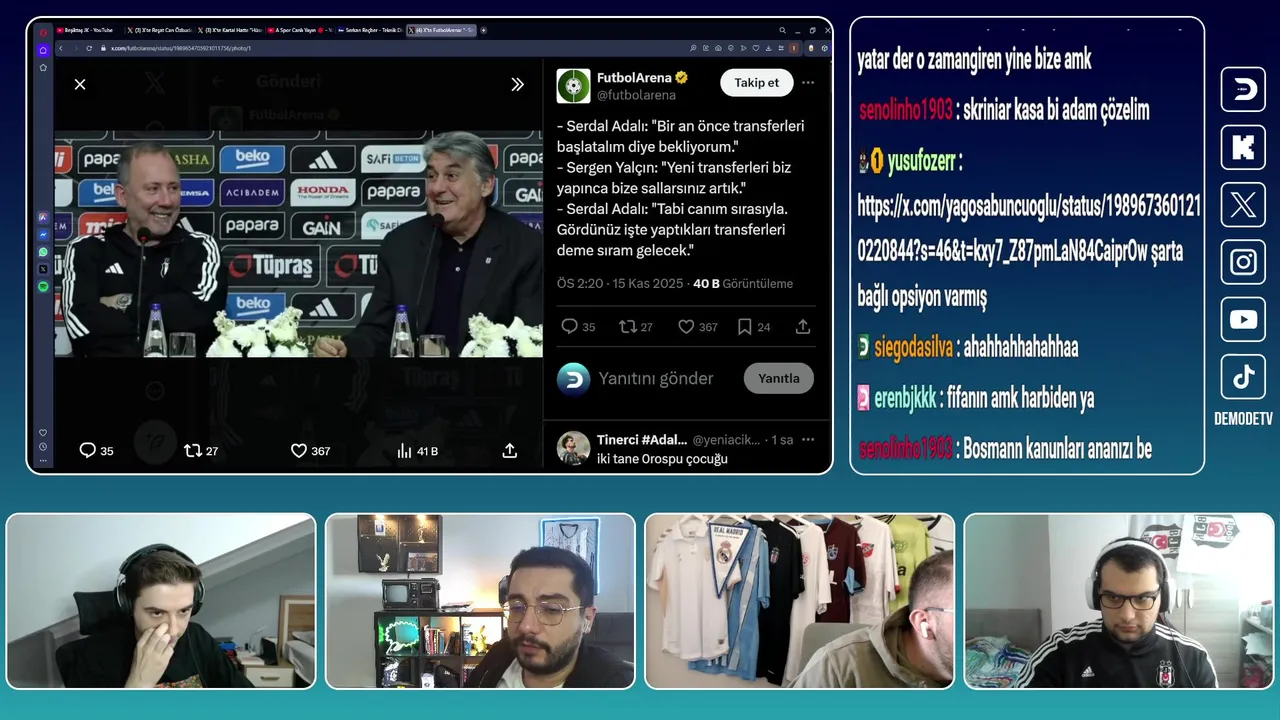Switch to the Serkan Reçber tab

pos(371,30)
